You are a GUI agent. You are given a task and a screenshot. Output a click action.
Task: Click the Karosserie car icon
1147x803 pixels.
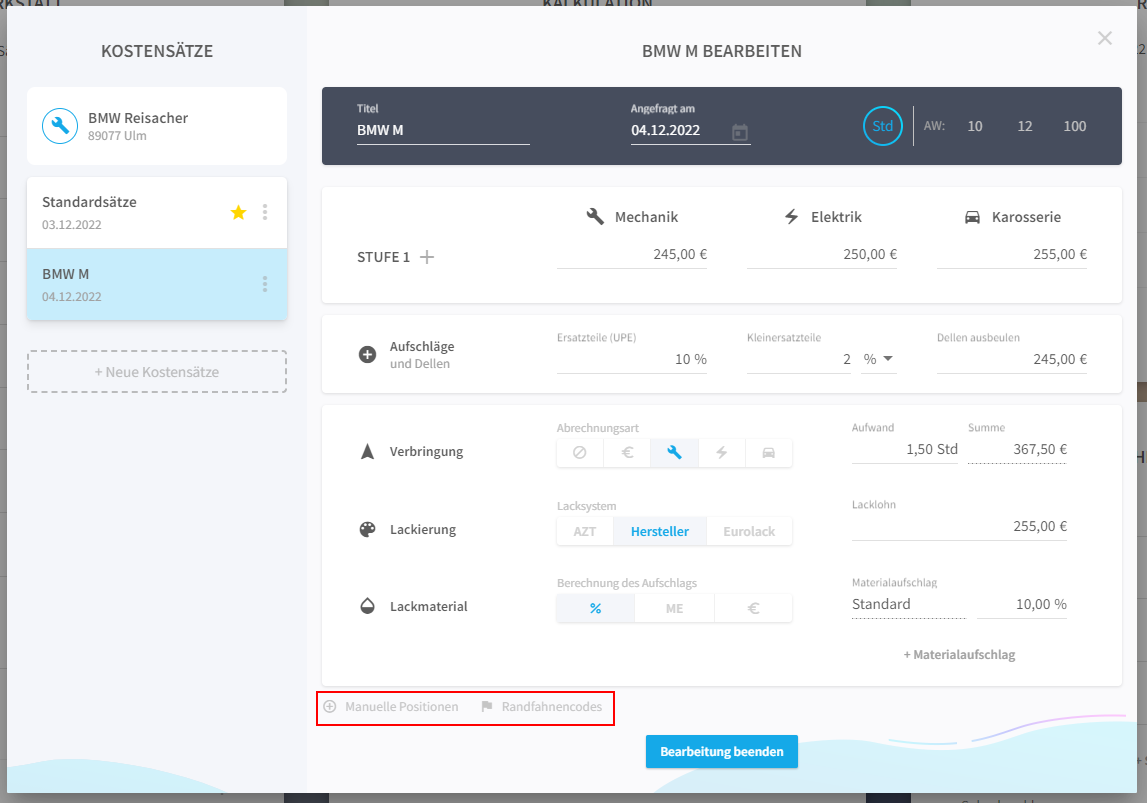click(972, 217)
